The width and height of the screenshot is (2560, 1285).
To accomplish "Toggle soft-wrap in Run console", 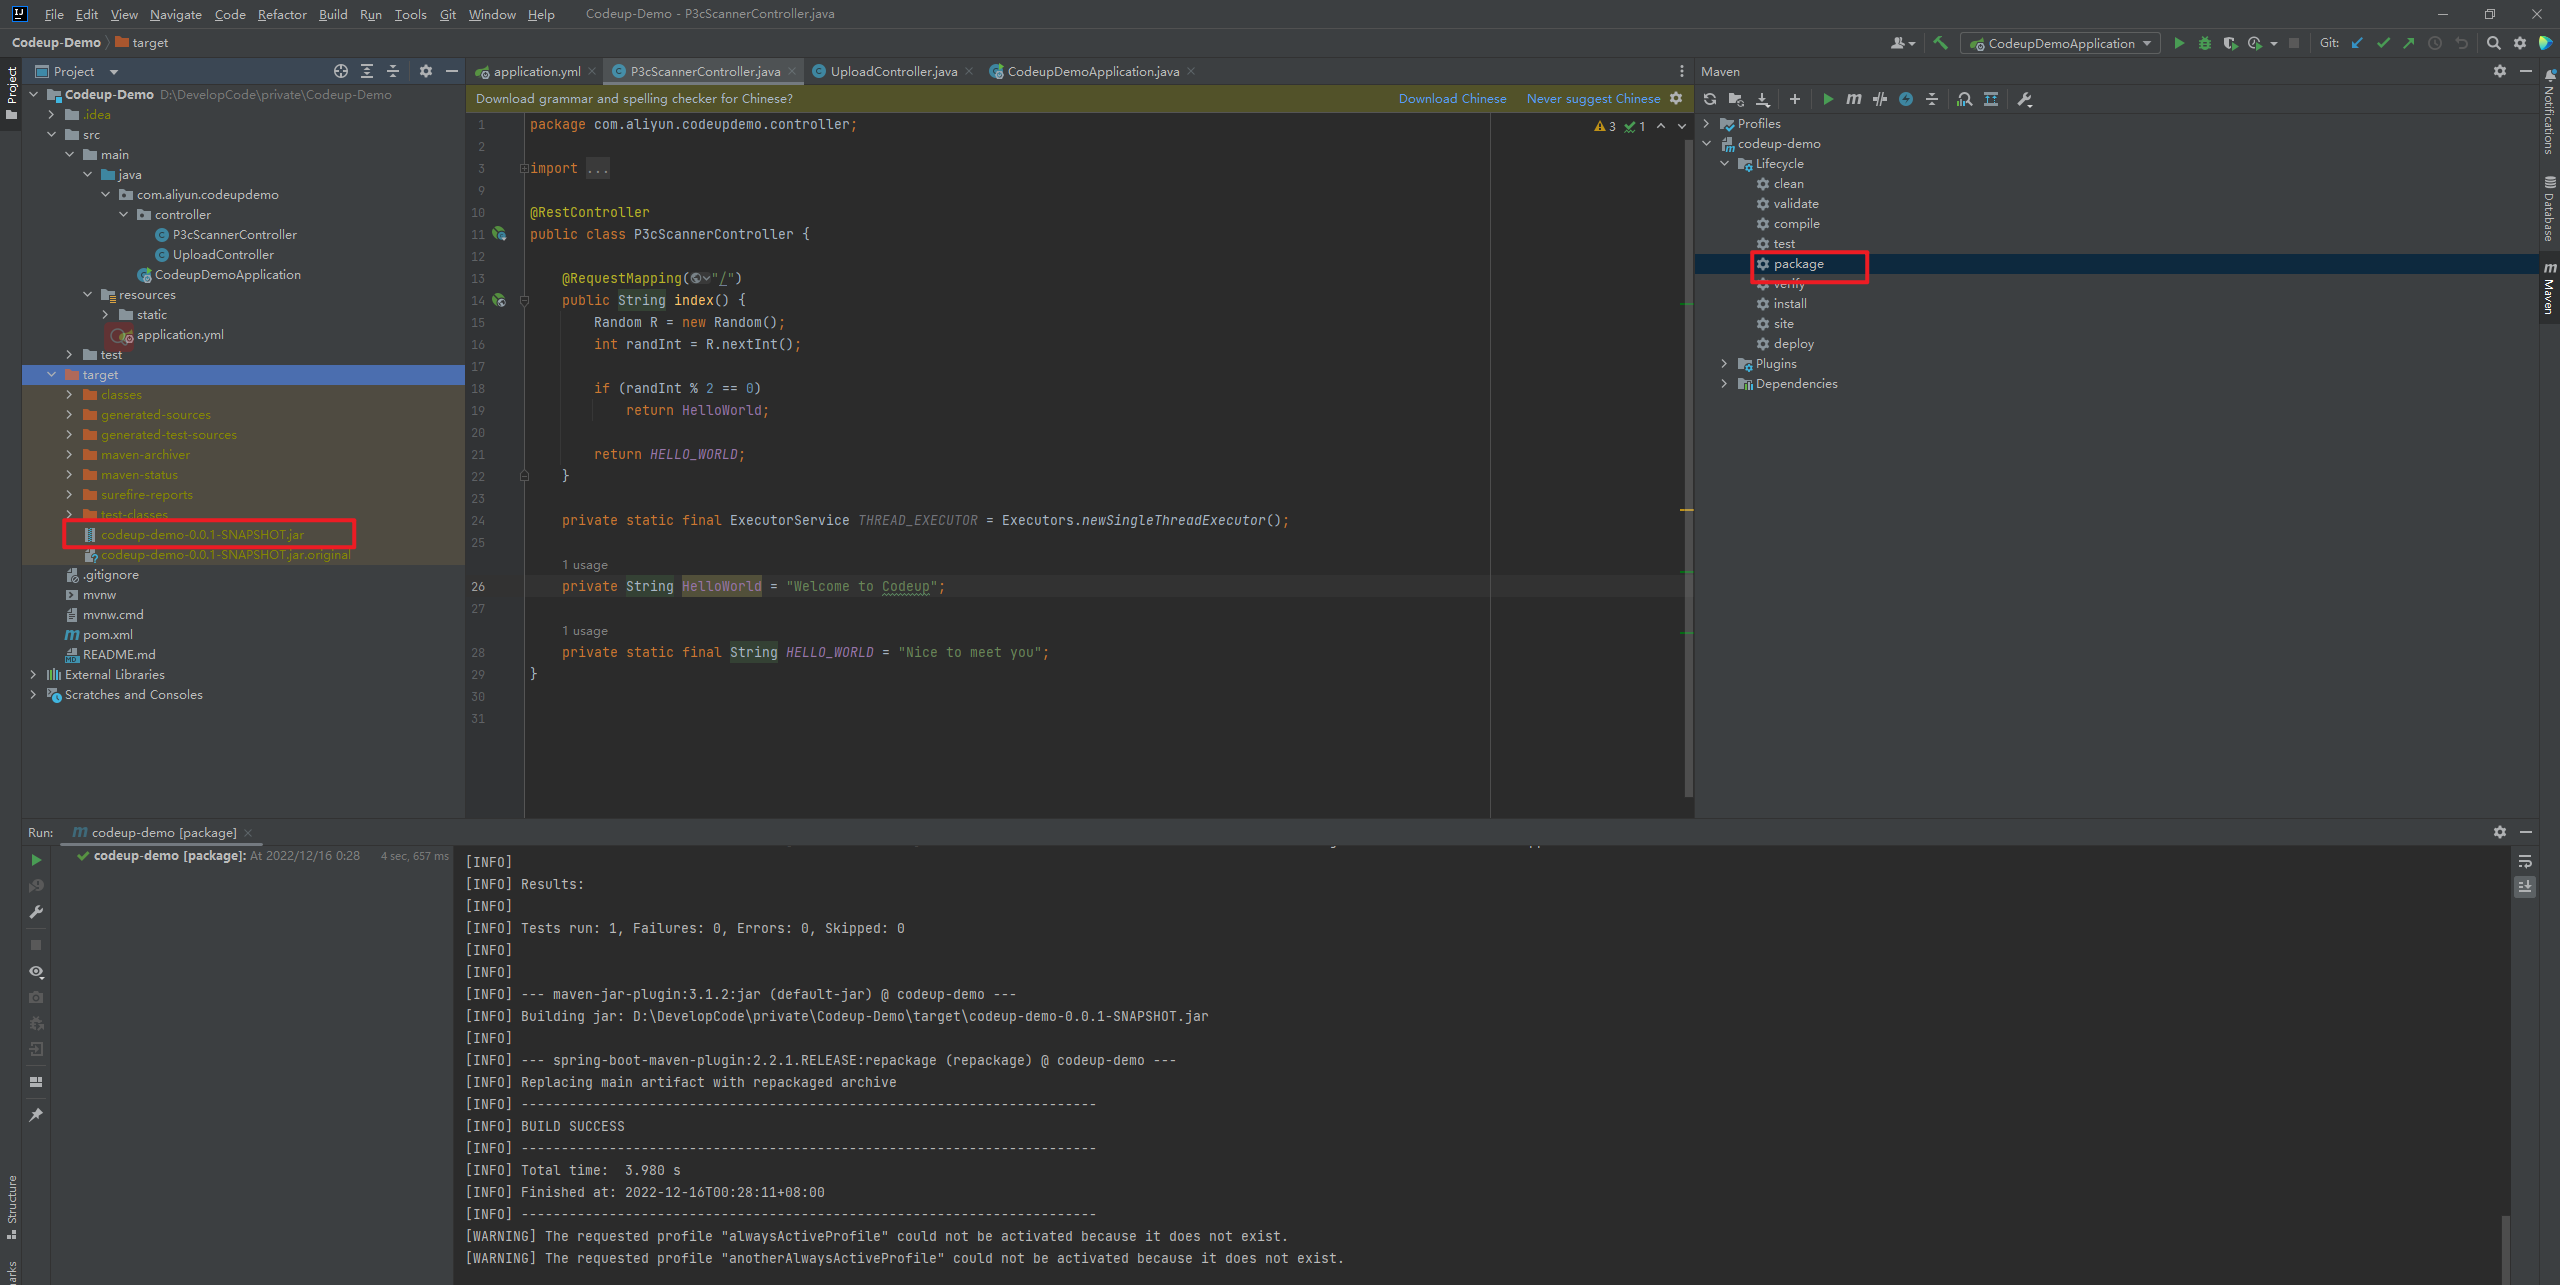I will (x=2525, y=861).
